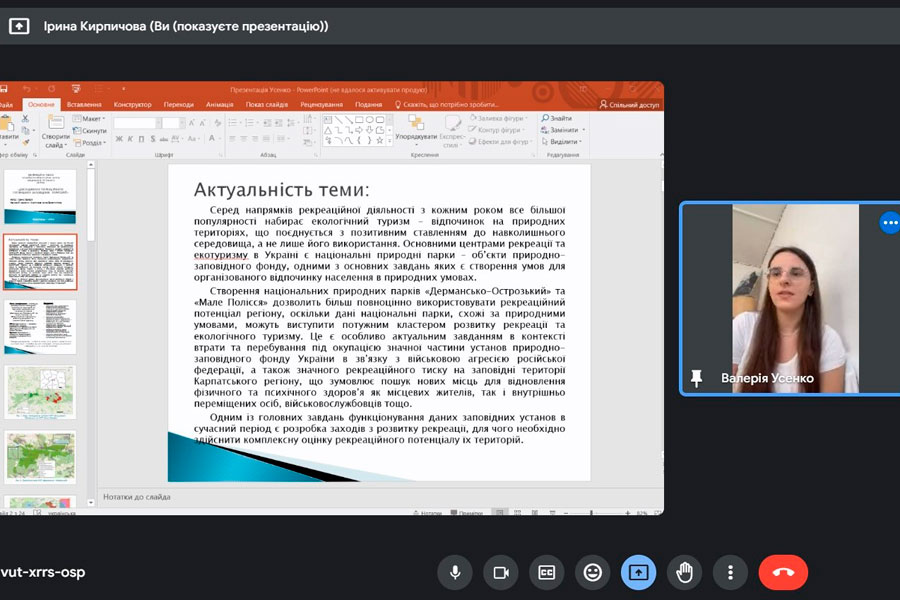This screenshot has width=900, height=600.
Task: Open the Виділити selection dropdown
Action: pos(563,142)
